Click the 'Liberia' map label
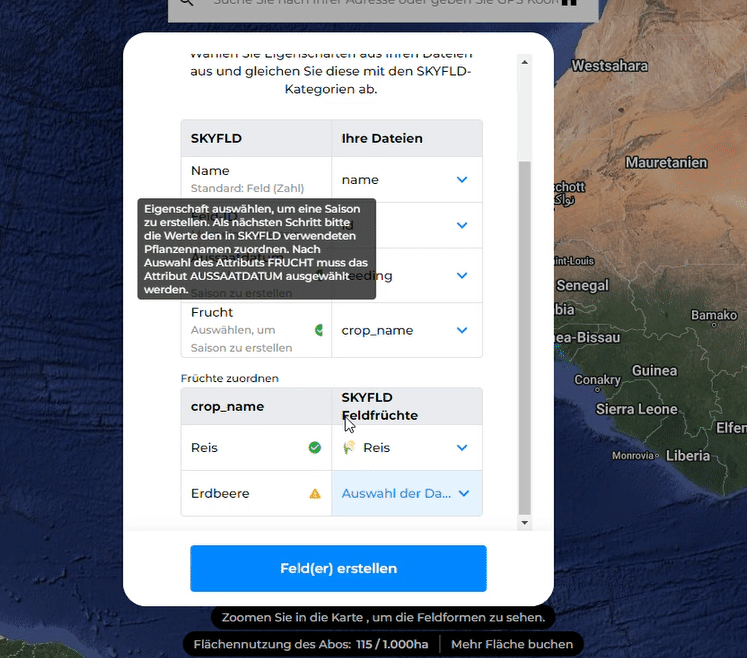 tap(688, 456)
